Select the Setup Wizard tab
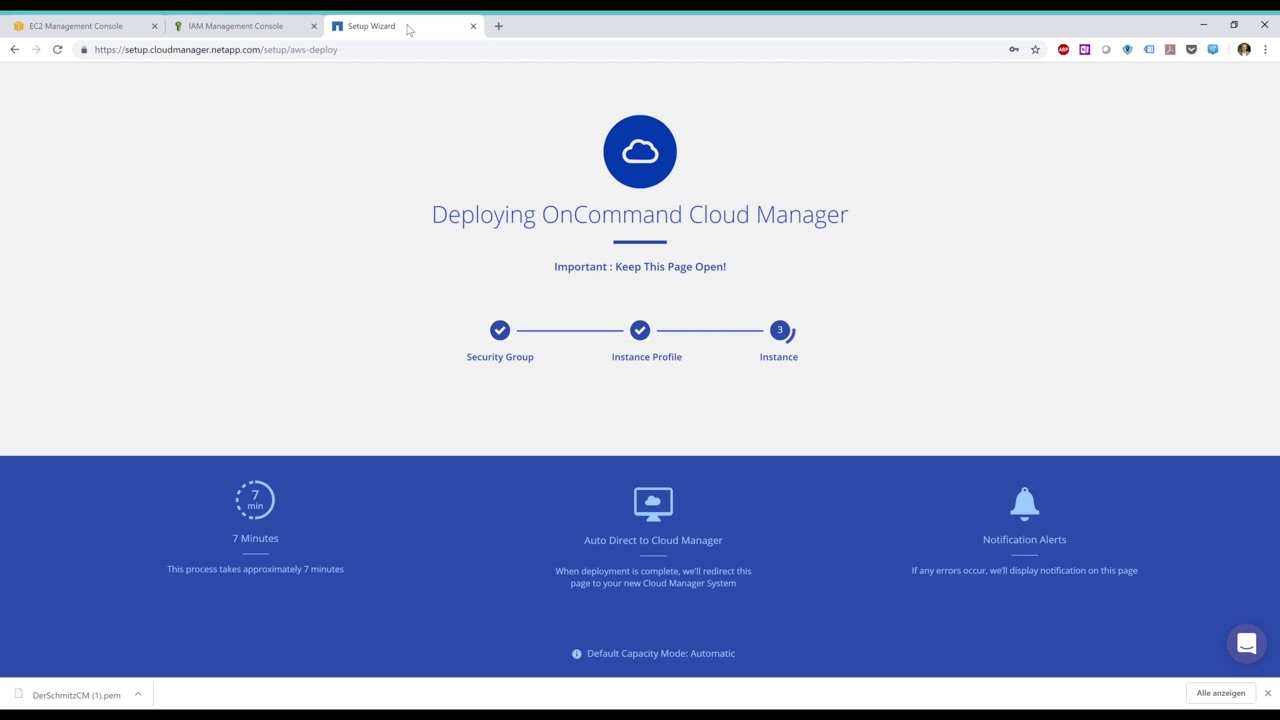 (x=371, y=26)
